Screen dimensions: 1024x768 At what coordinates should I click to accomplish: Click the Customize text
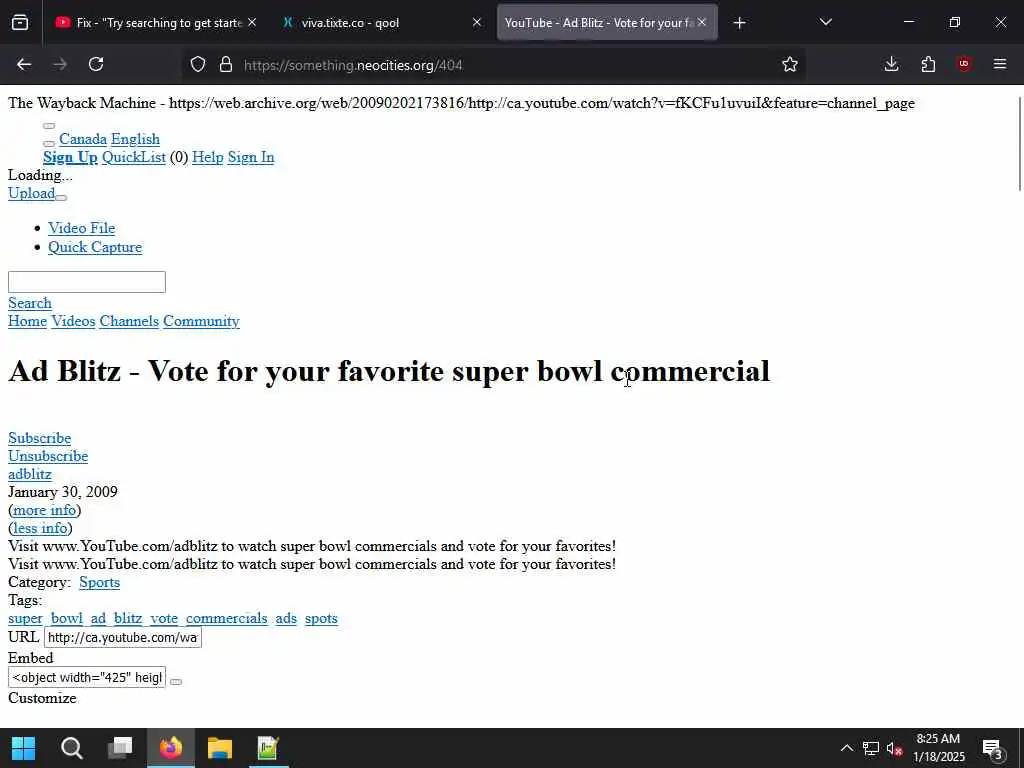point(42,698)
